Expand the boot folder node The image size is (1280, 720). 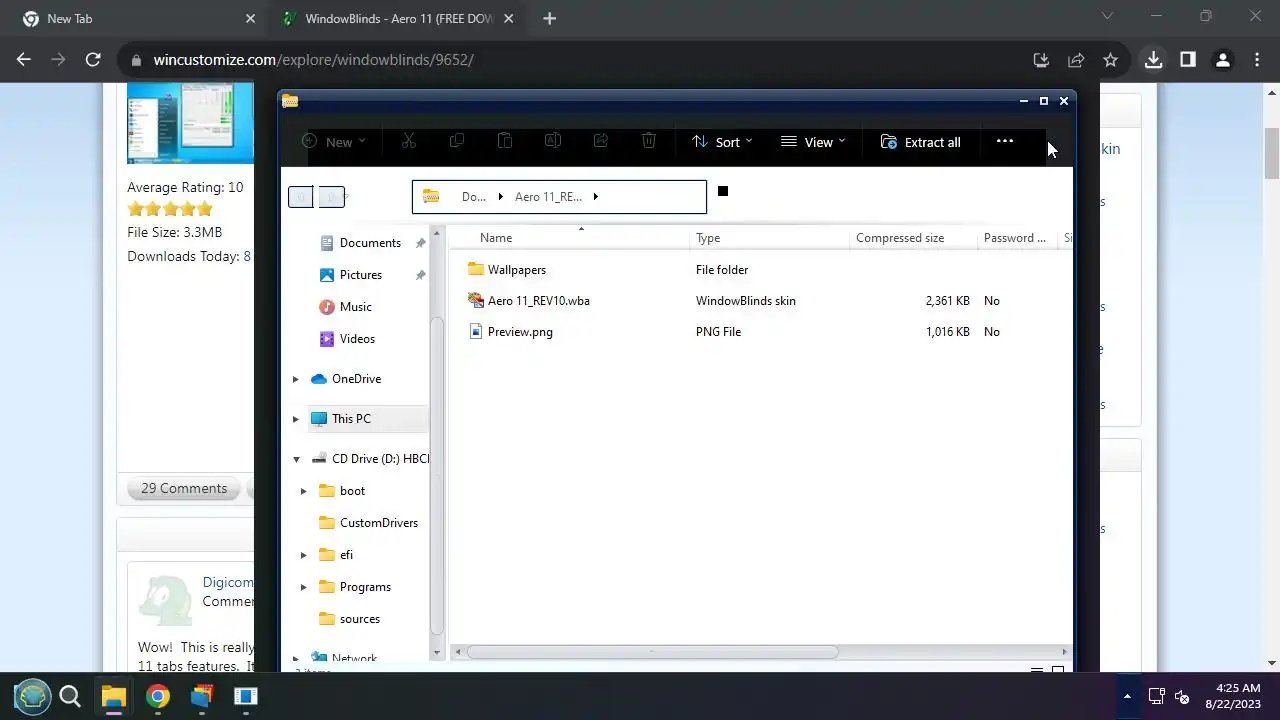[304, 491]
